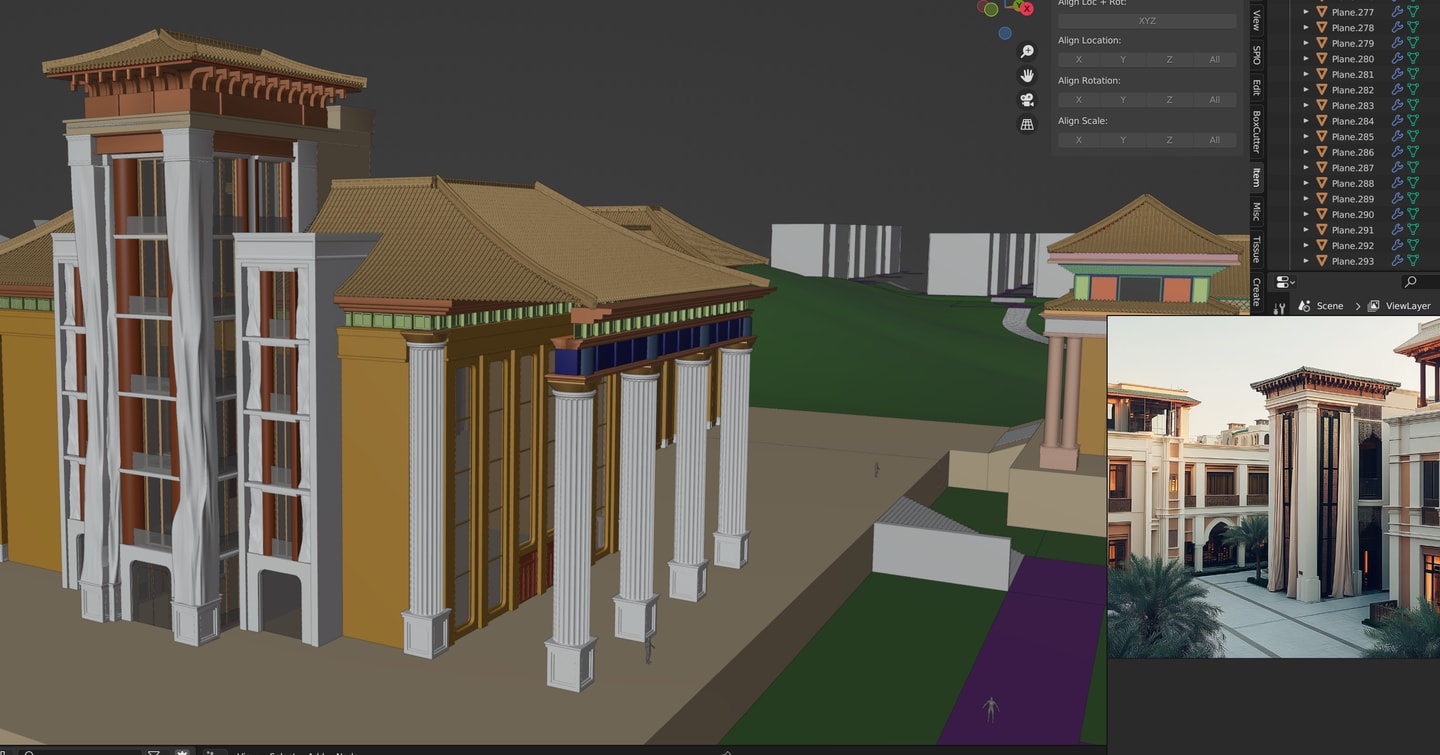Click the mesh object icon of Plane.277
Viewport: 1440px width, 755px height.
(x=1321, y=12)
